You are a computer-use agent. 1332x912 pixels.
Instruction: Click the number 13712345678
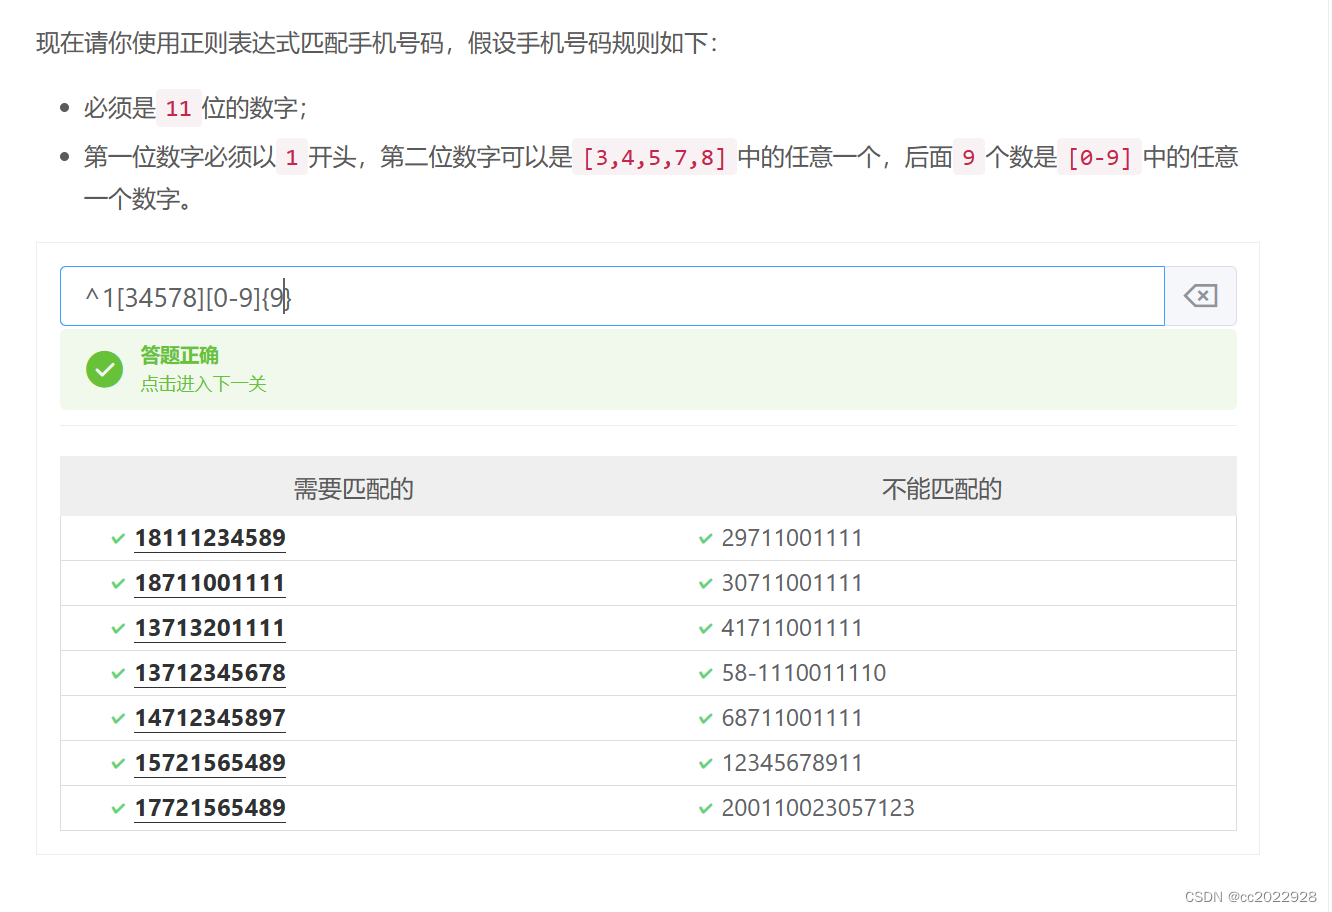click(210, 673)
